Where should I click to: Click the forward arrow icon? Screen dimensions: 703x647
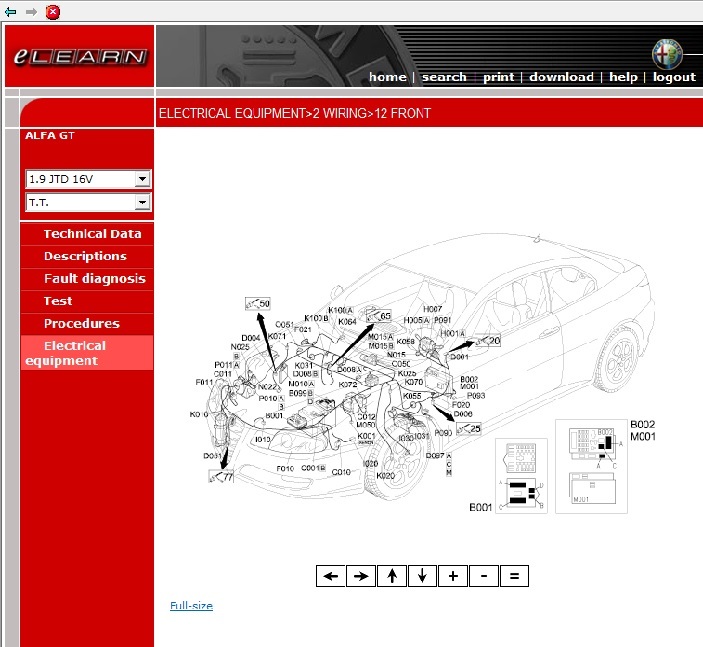click(31, 12)
